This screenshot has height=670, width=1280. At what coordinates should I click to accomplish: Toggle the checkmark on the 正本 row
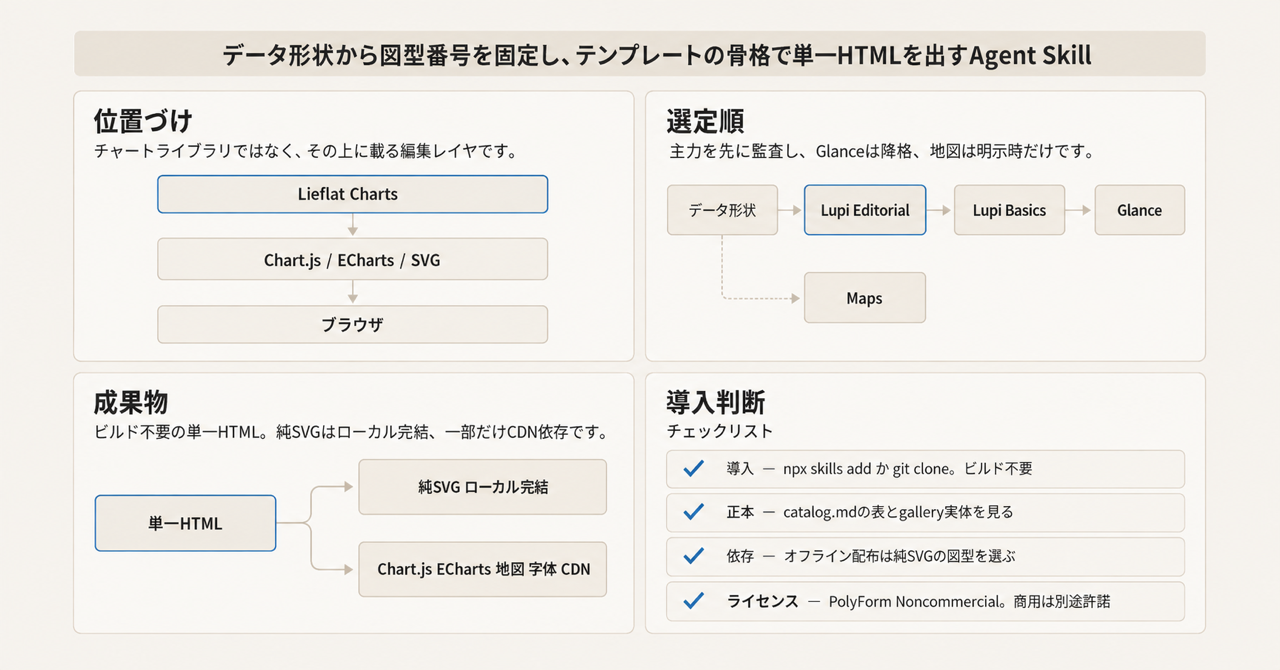tap(692, 512)
